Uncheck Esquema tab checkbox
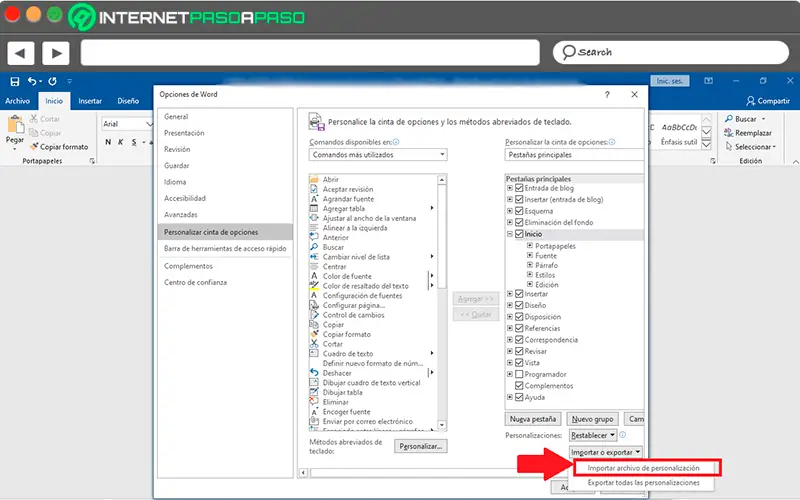Image resolution: width=800 pixels, height=500 pixels. point(519,211)
